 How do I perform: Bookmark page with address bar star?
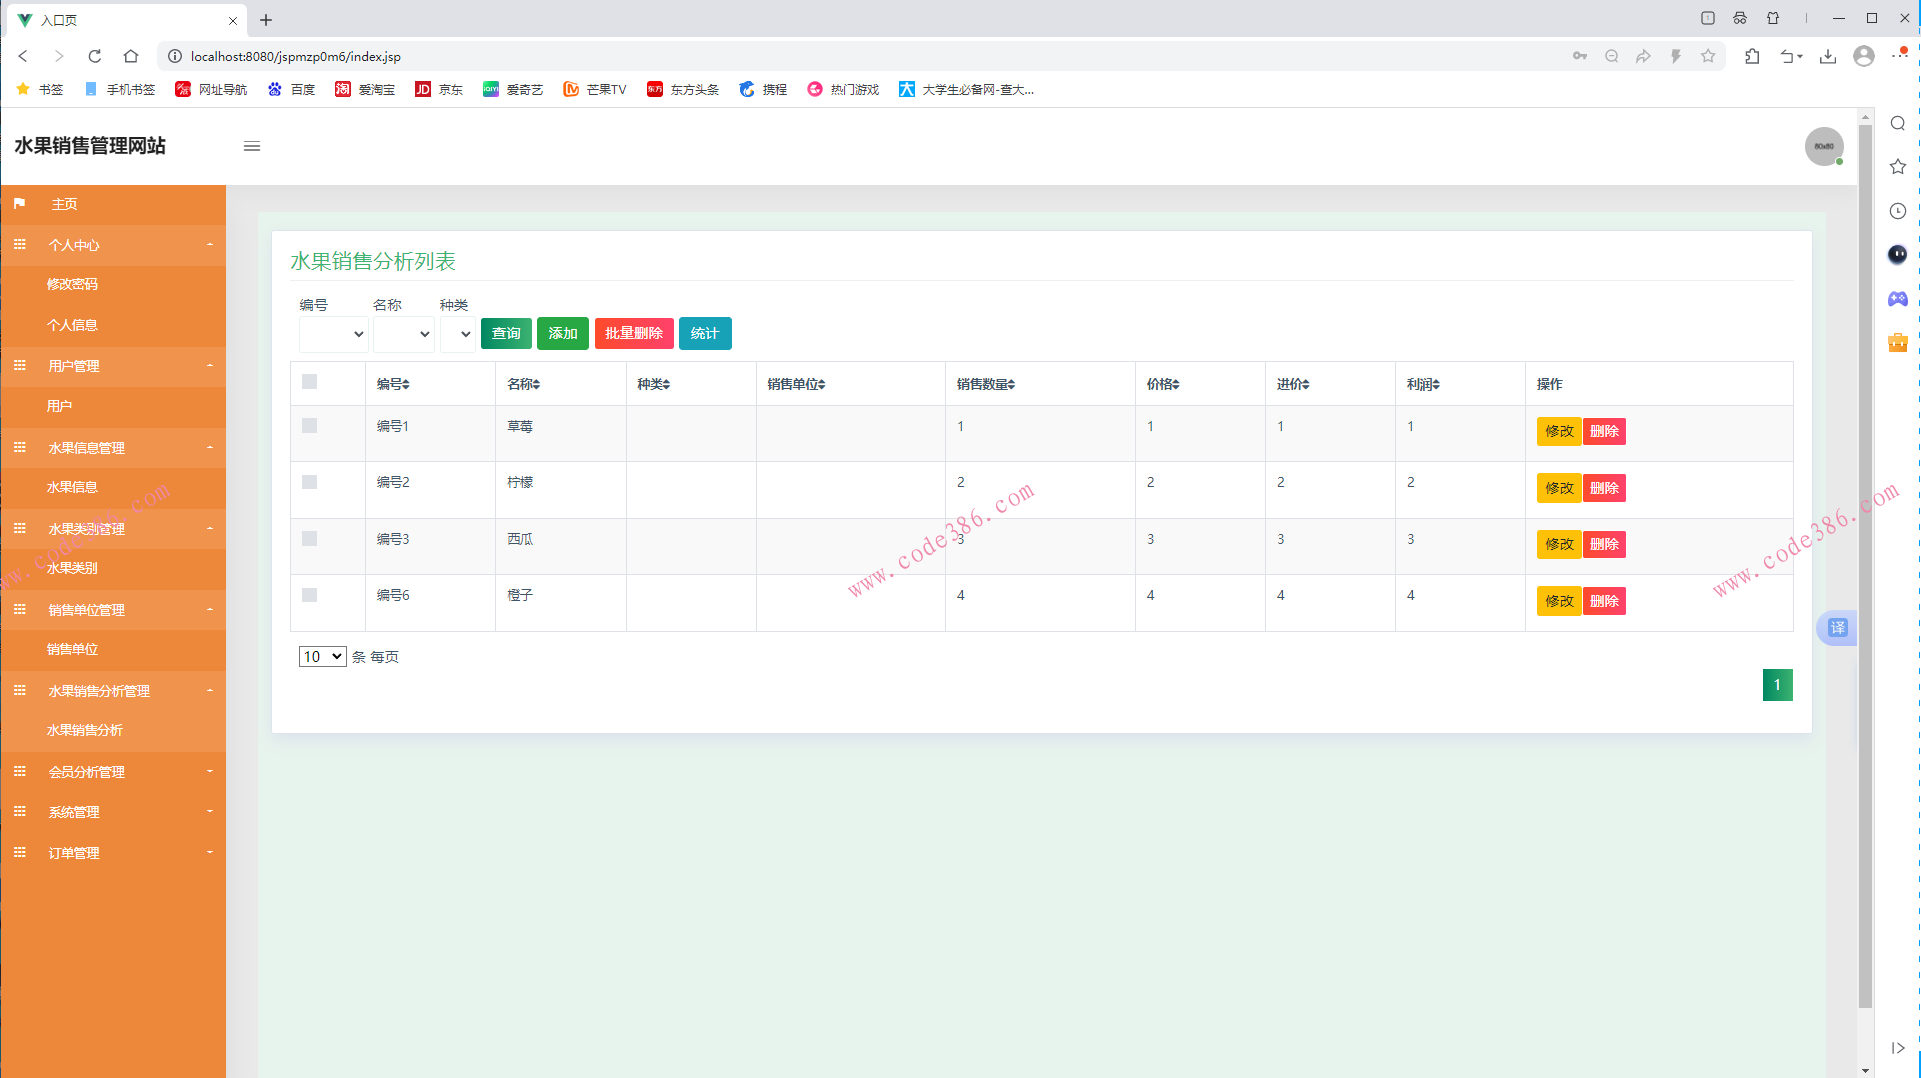(1708, 57)
